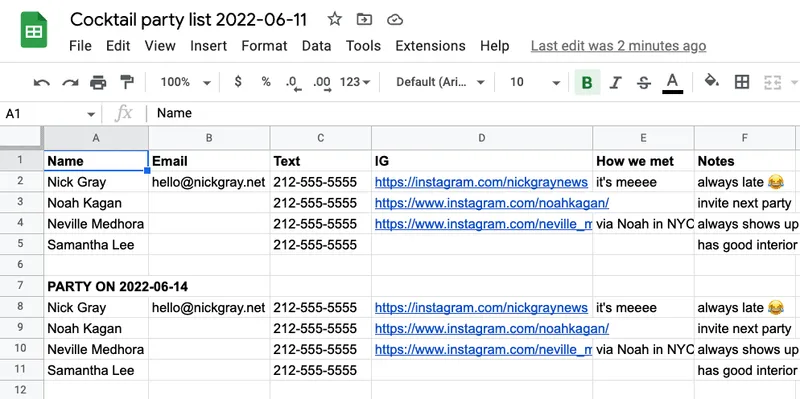Select phone number cell in row 11
Screen dimensions: 800x399
tap(321, 370)
